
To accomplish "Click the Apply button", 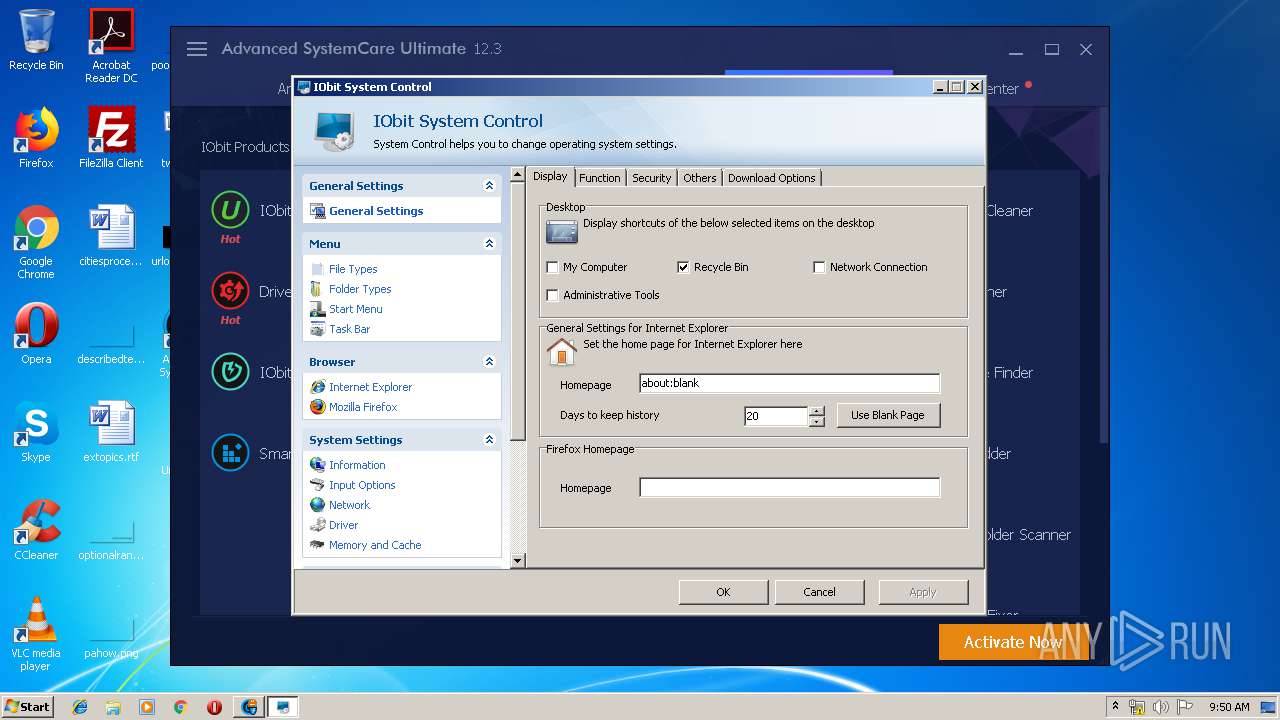I will pos(923,592).
